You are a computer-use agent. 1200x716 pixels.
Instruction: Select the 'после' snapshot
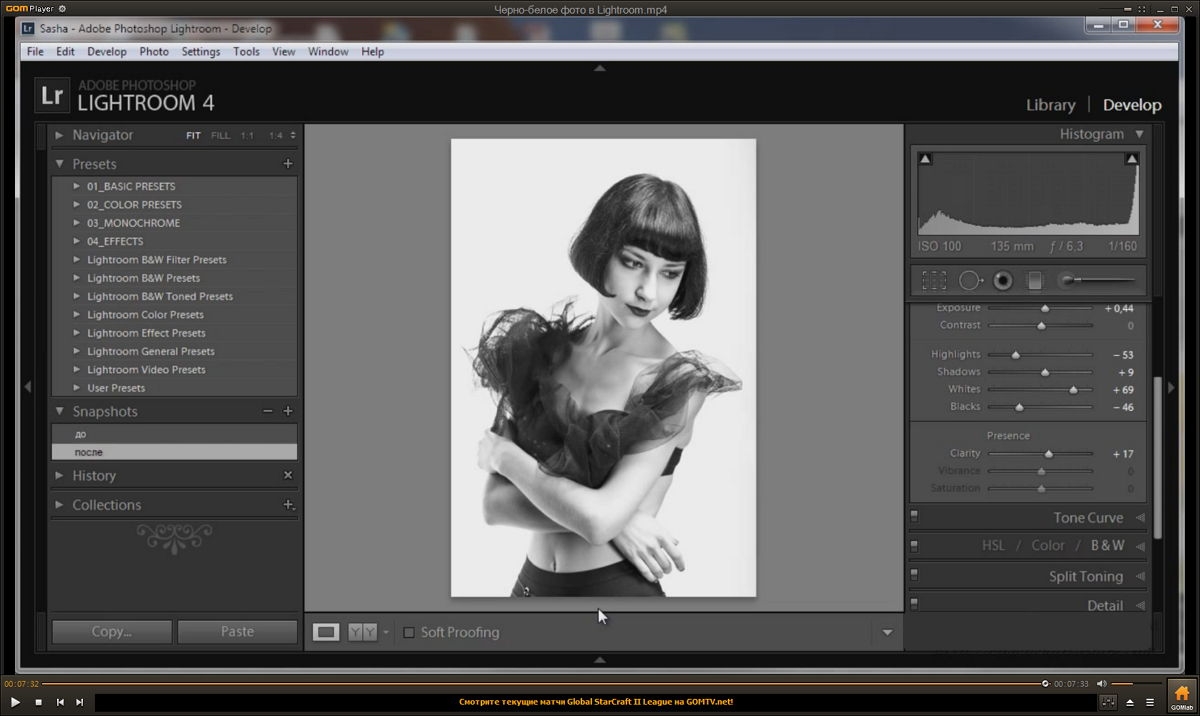pyautogui.click(x=174, y=452)
